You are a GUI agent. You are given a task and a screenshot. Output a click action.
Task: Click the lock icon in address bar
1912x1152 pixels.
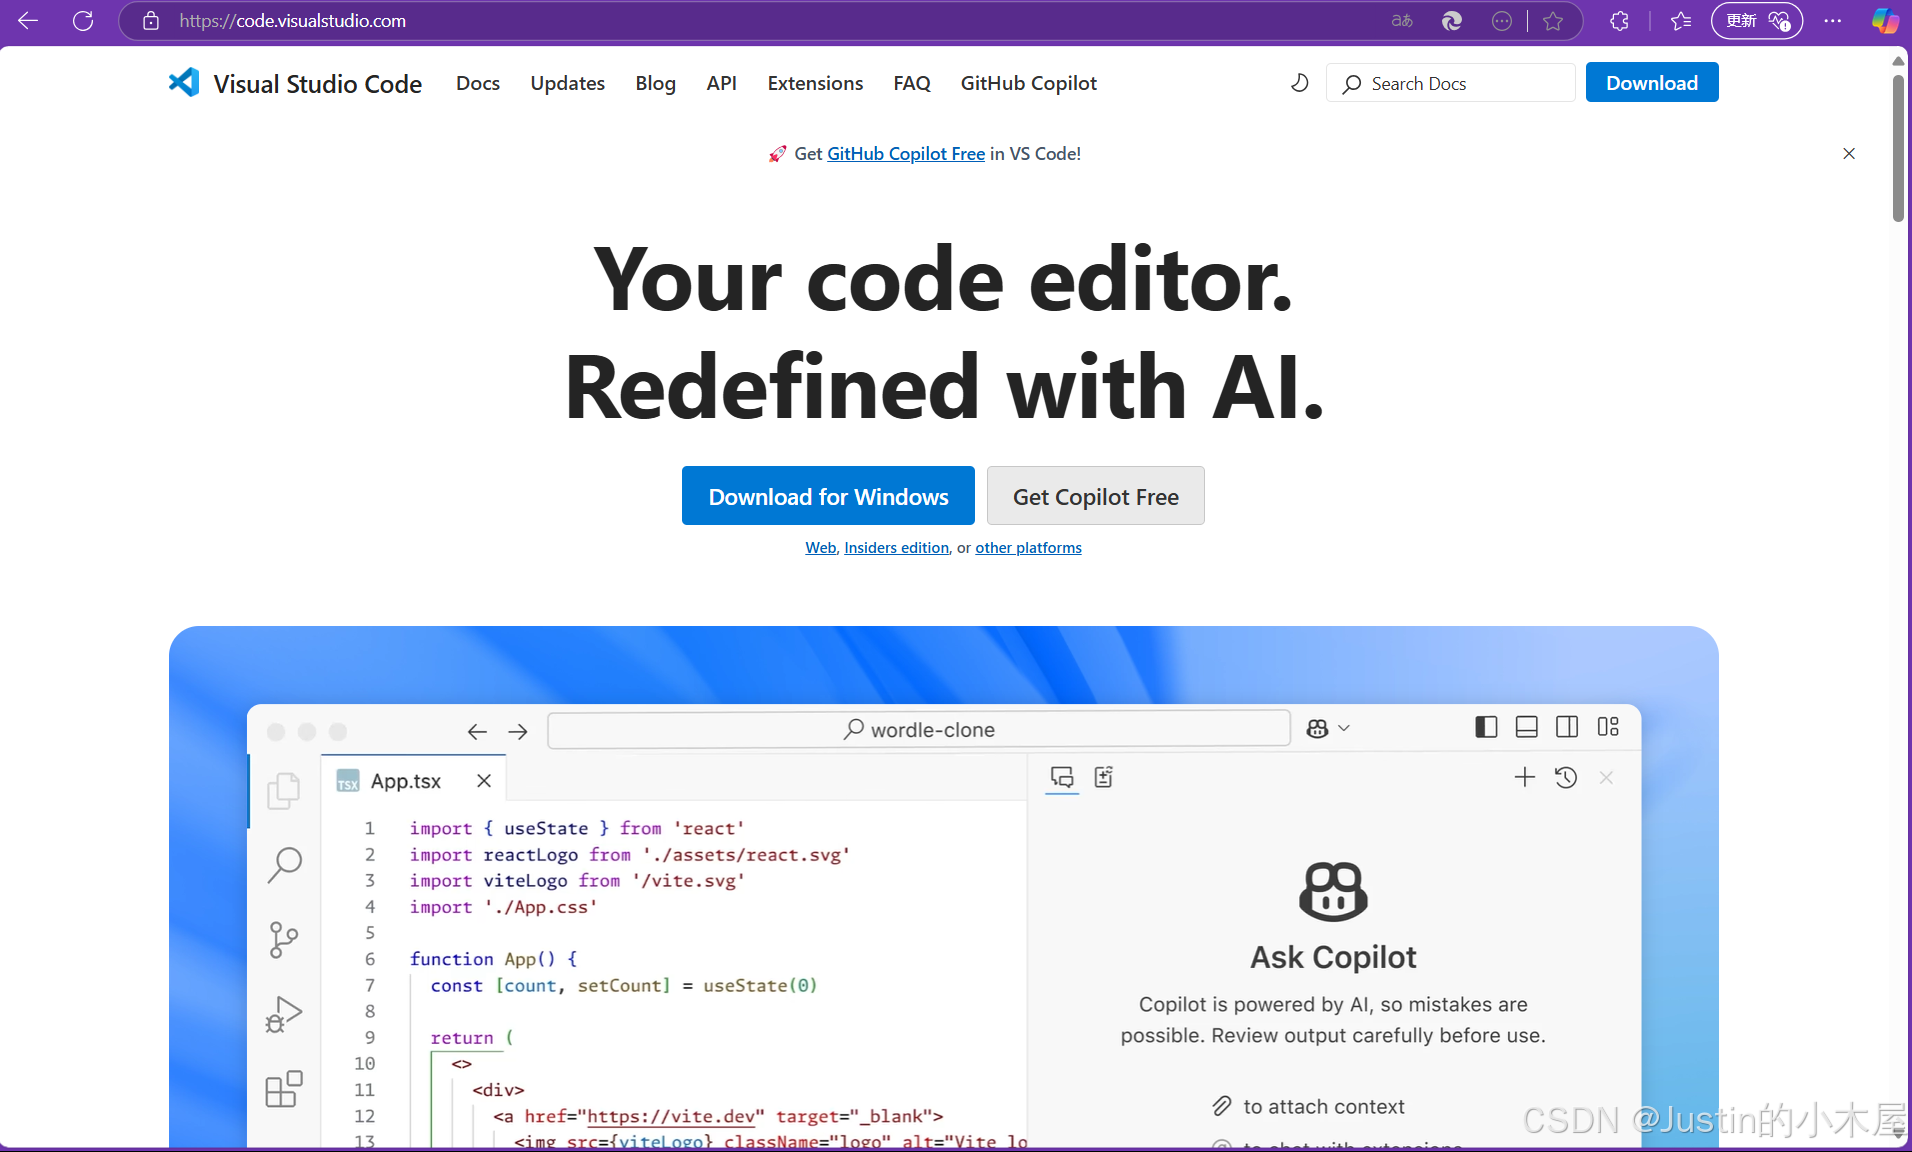151,20
